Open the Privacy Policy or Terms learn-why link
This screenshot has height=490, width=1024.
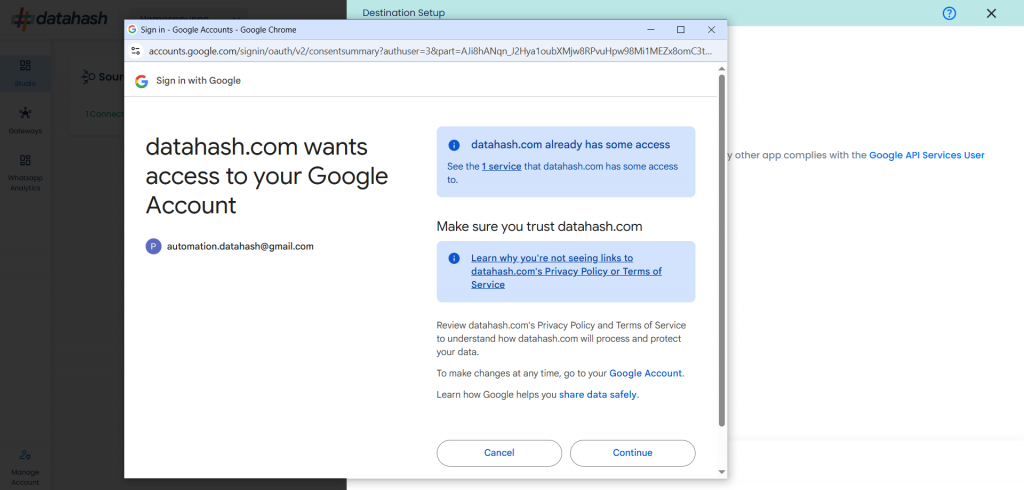tap(566, 271)
